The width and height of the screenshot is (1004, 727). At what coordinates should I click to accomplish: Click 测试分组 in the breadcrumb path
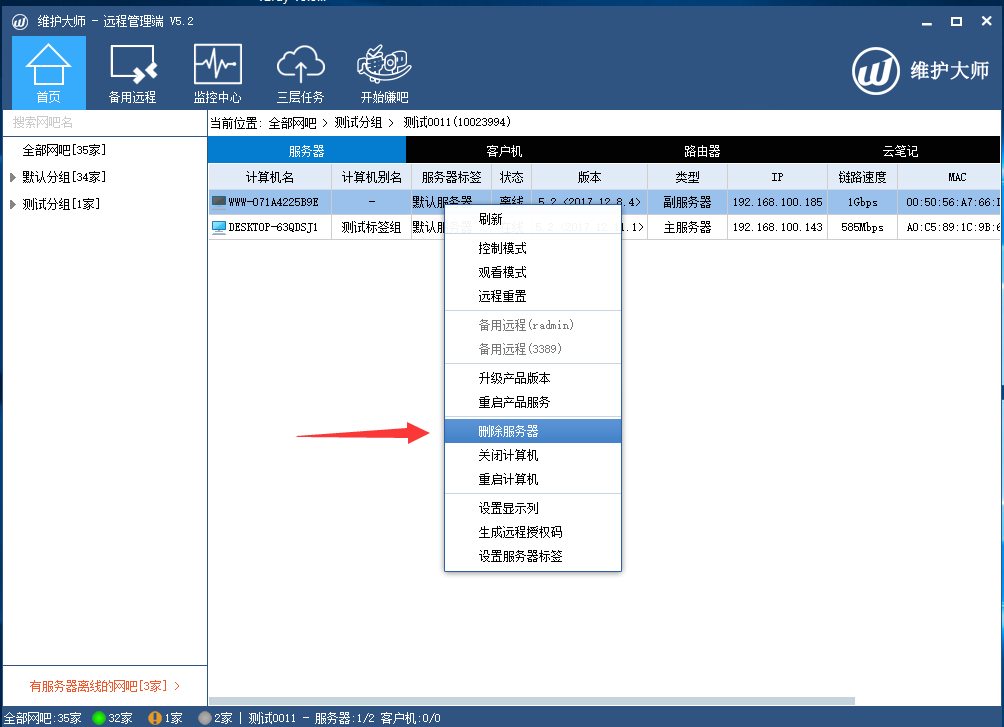click(359, 122)
